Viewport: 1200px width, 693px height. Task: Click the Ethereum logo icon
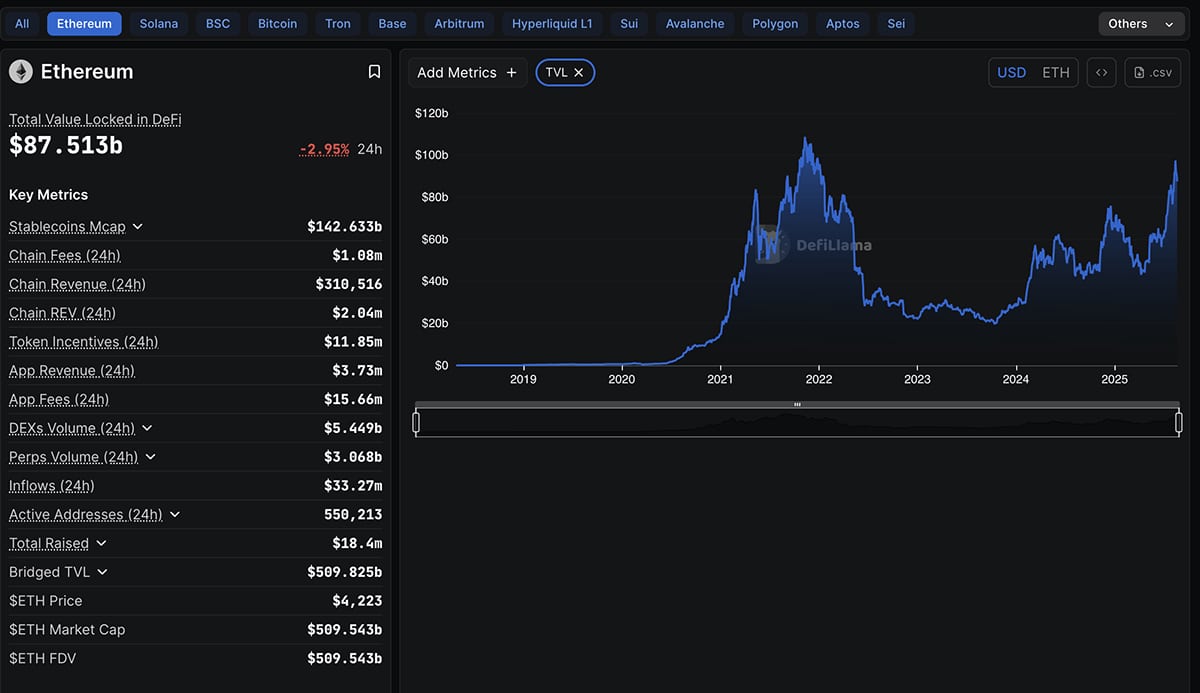point(20,71)
